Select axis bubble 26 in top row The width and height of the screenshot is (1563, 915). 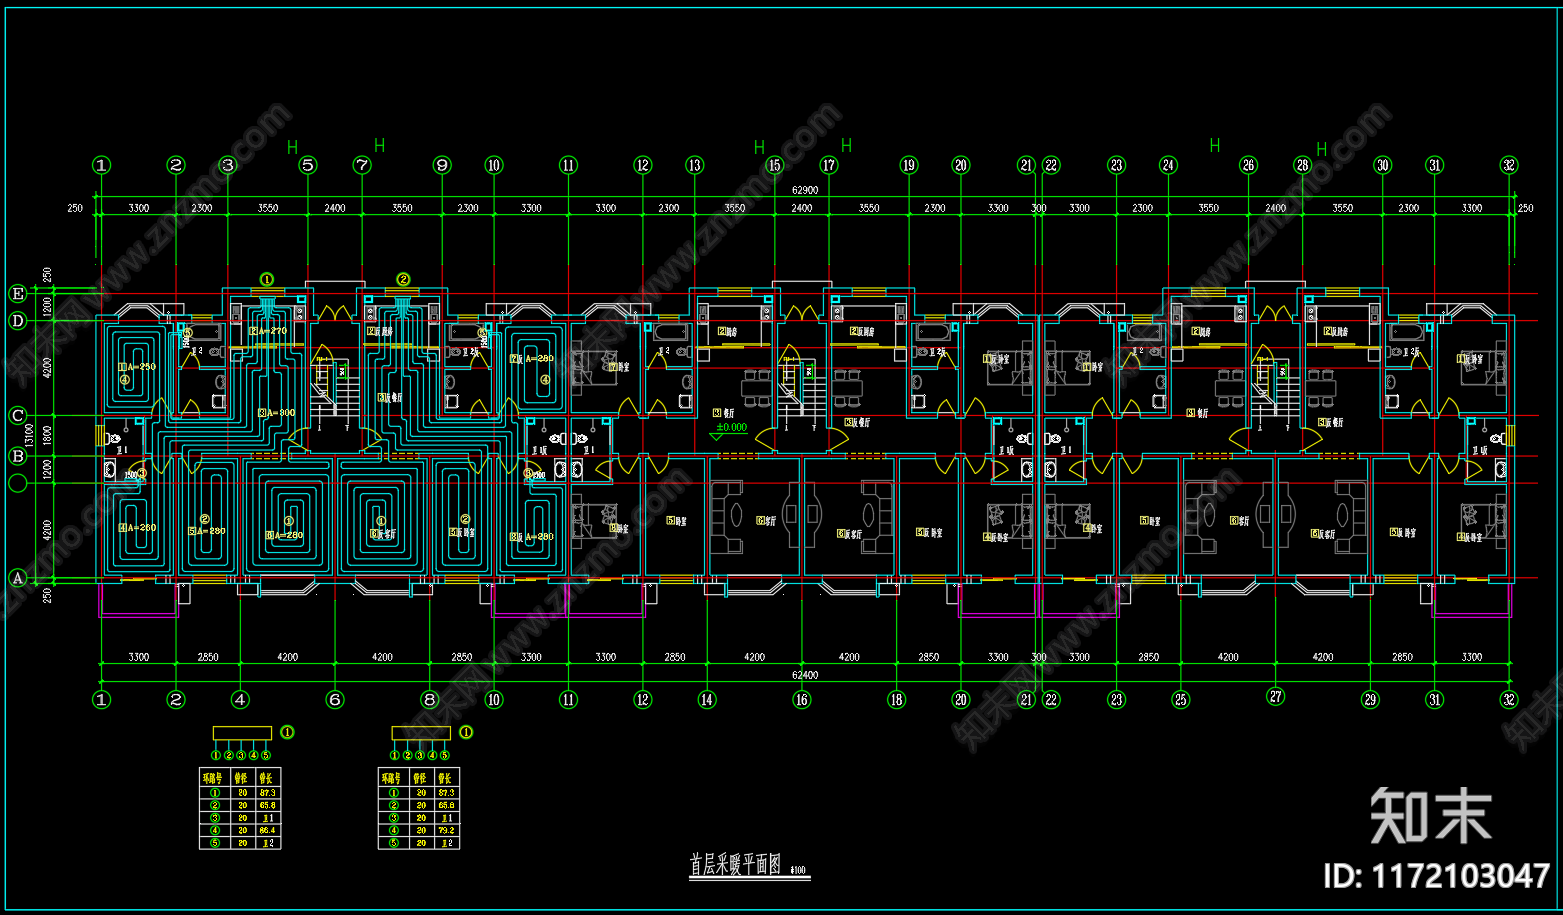[1248, 165]
